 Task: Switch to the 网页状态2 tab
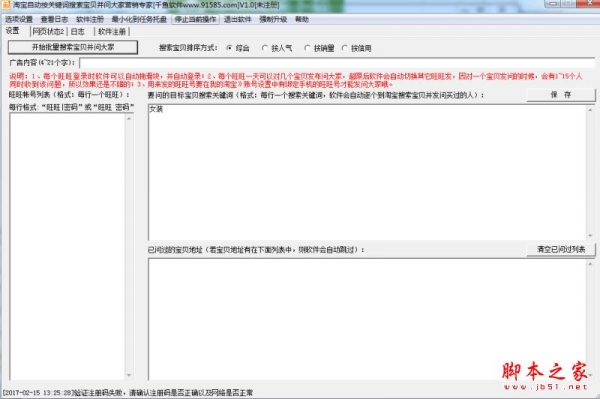[48, 31]
